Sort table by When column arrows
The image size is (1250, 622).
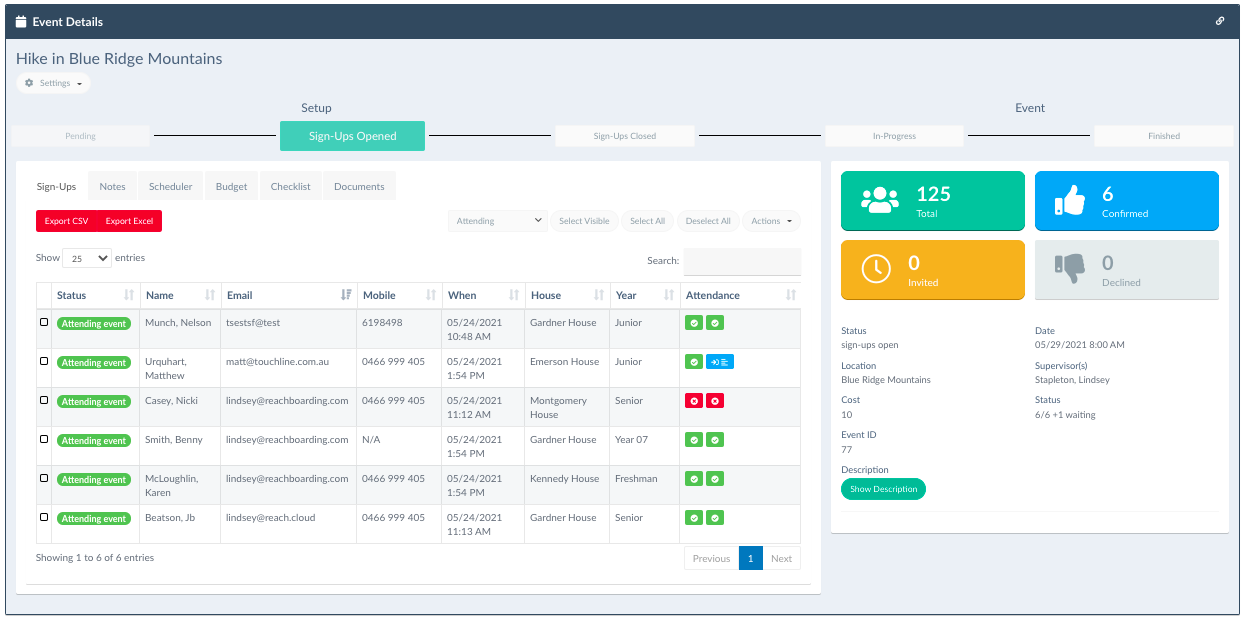click(x=514, y=295)
